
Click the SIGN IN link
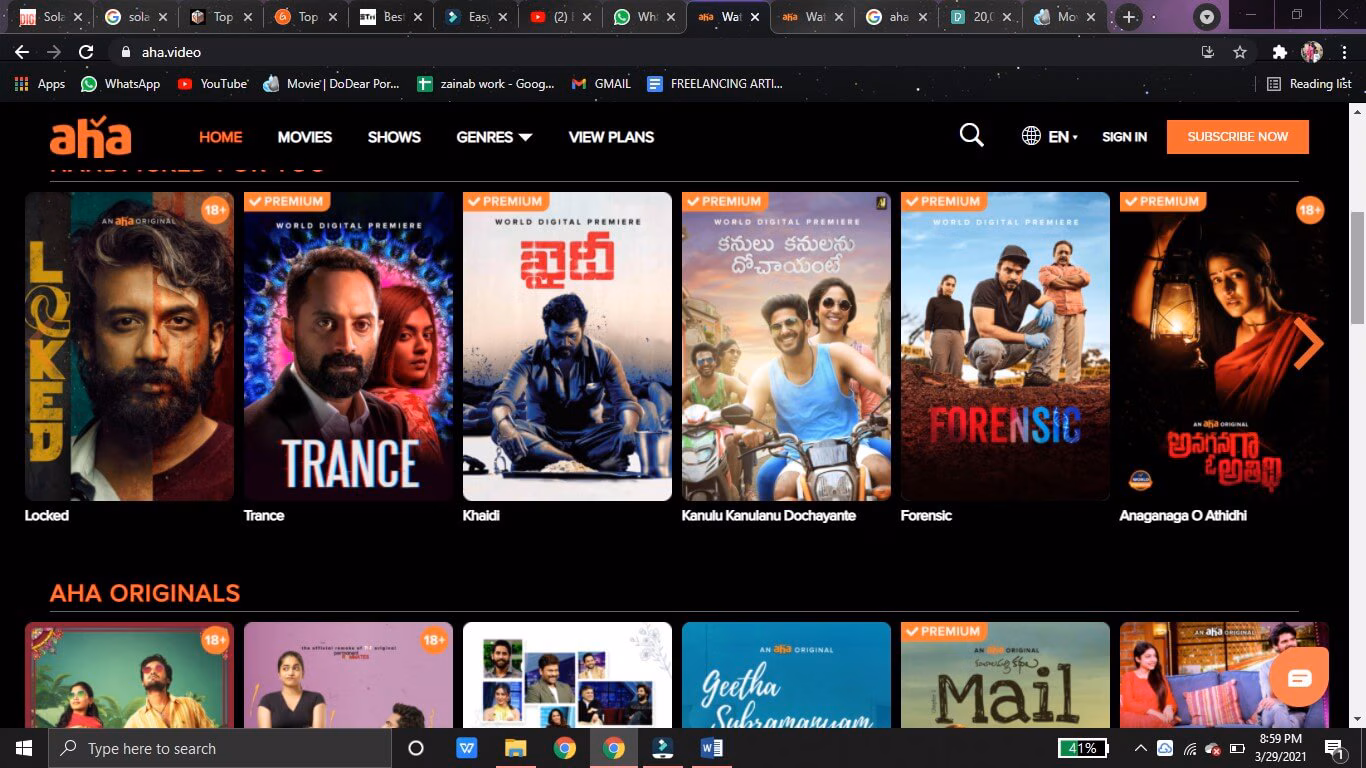pos(1124,137)
